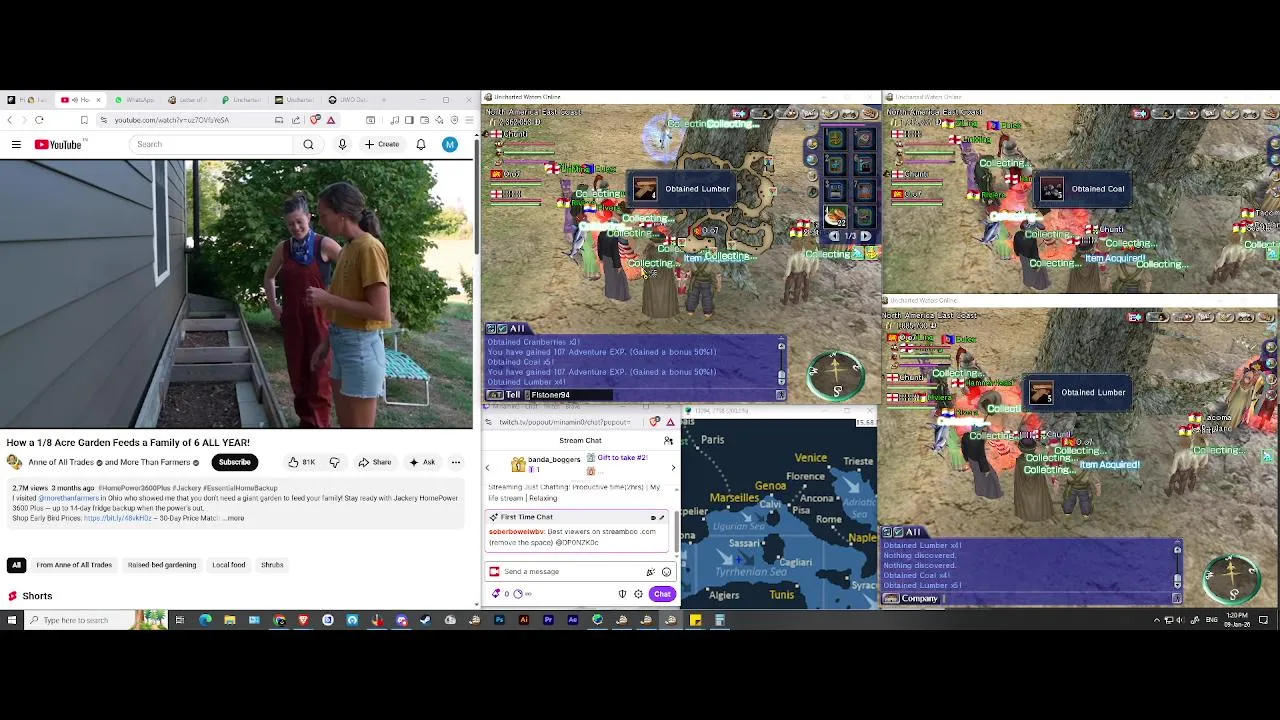The height and width of the screenshot is (720, 1280).
Task: Open the Windows Start menu
Action: (x=11, y=620)
